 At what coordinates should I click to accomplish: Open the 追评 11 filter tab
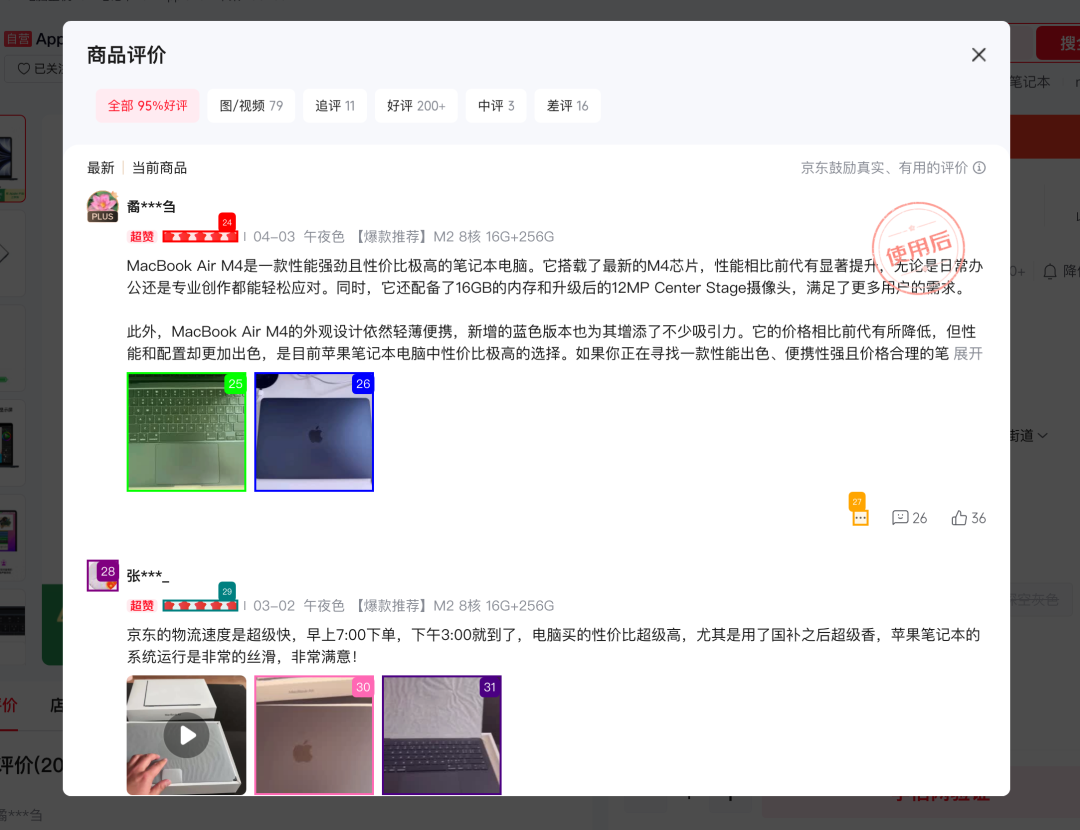(335, 105)
